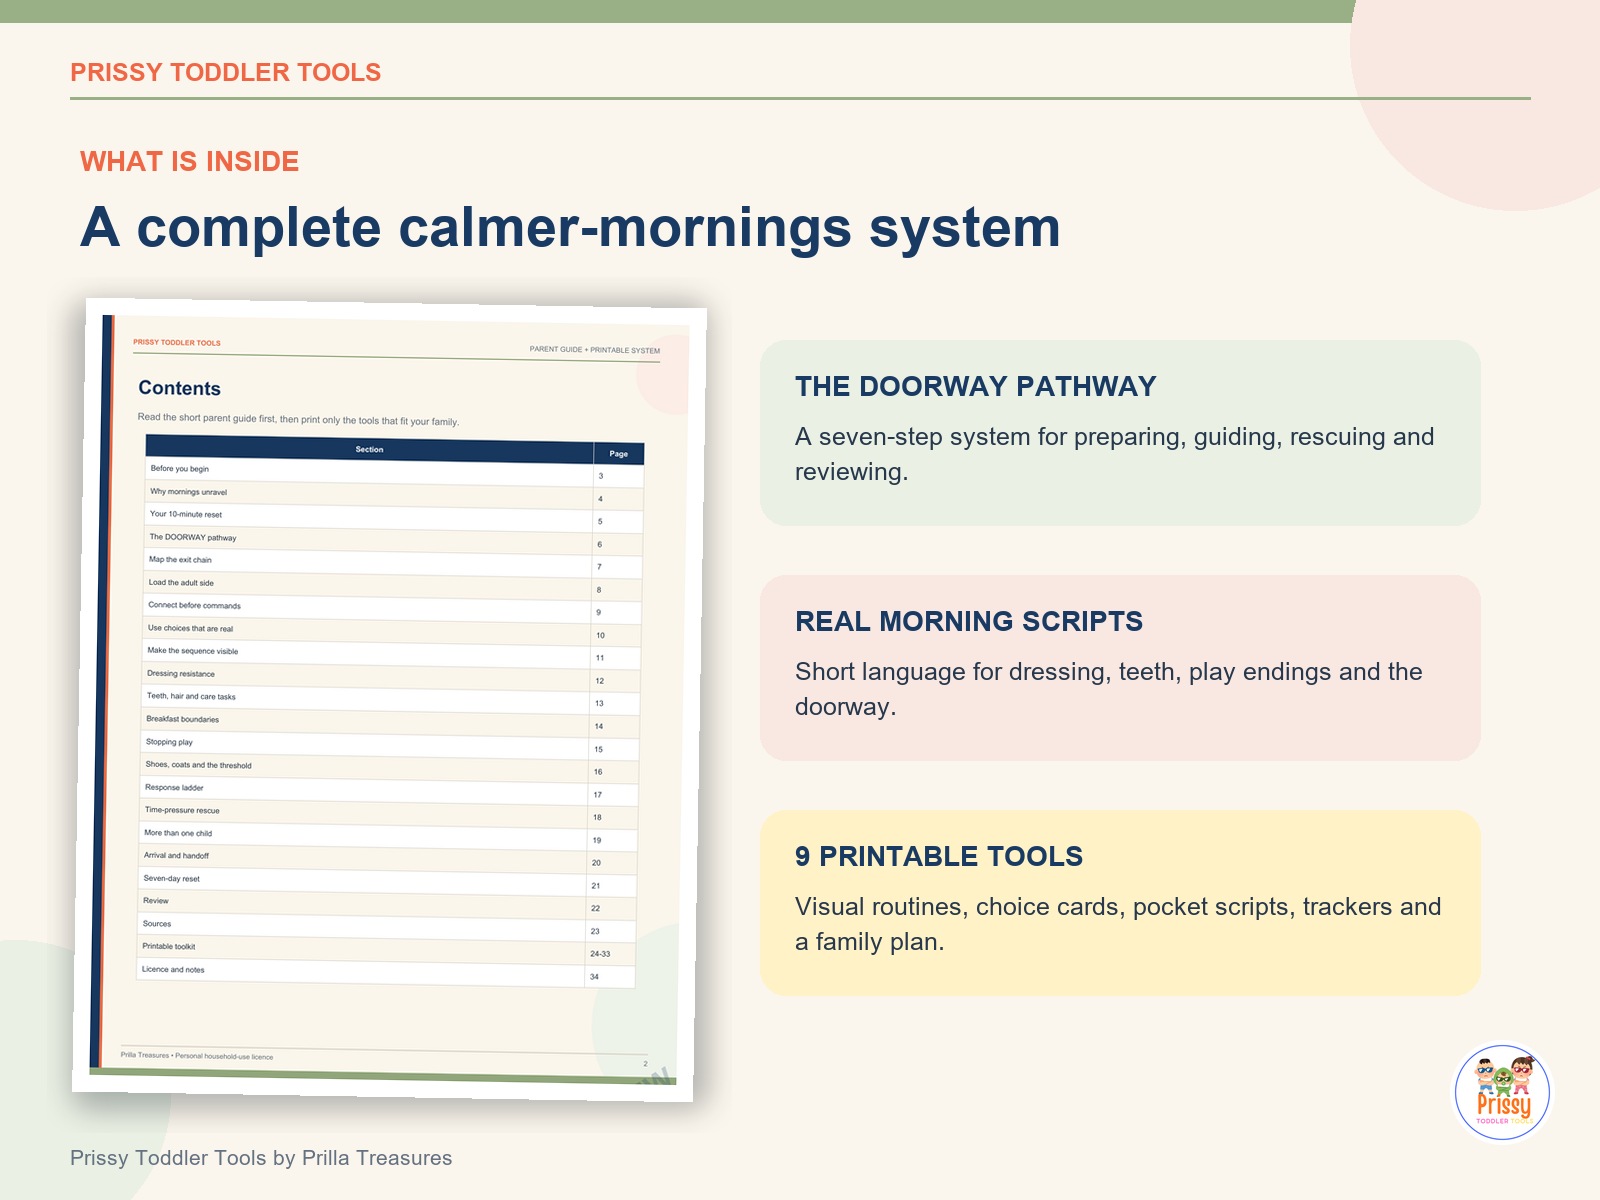The width and height of the screenshot is (1600, 1200).
Task: Select '9 PRINTABLE TOOLS' card heading
Action: coord(939,856)
